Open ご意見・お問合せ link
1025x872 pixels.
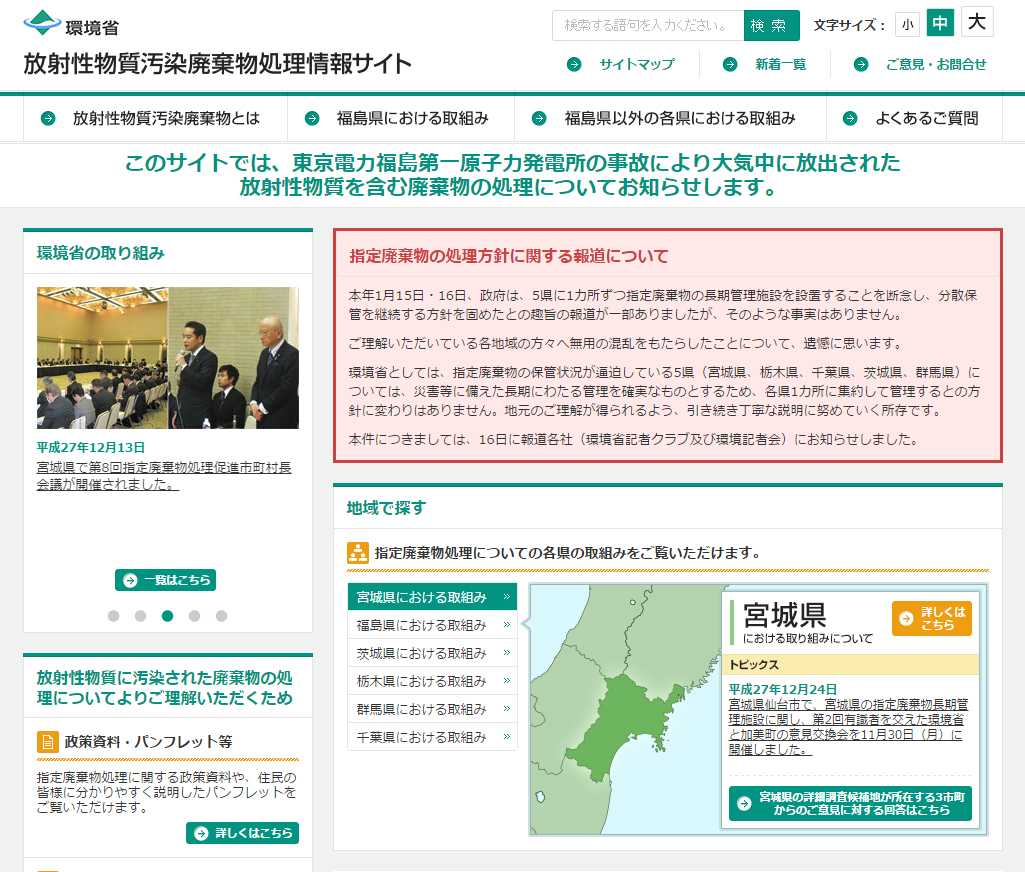tap(936, 64)
